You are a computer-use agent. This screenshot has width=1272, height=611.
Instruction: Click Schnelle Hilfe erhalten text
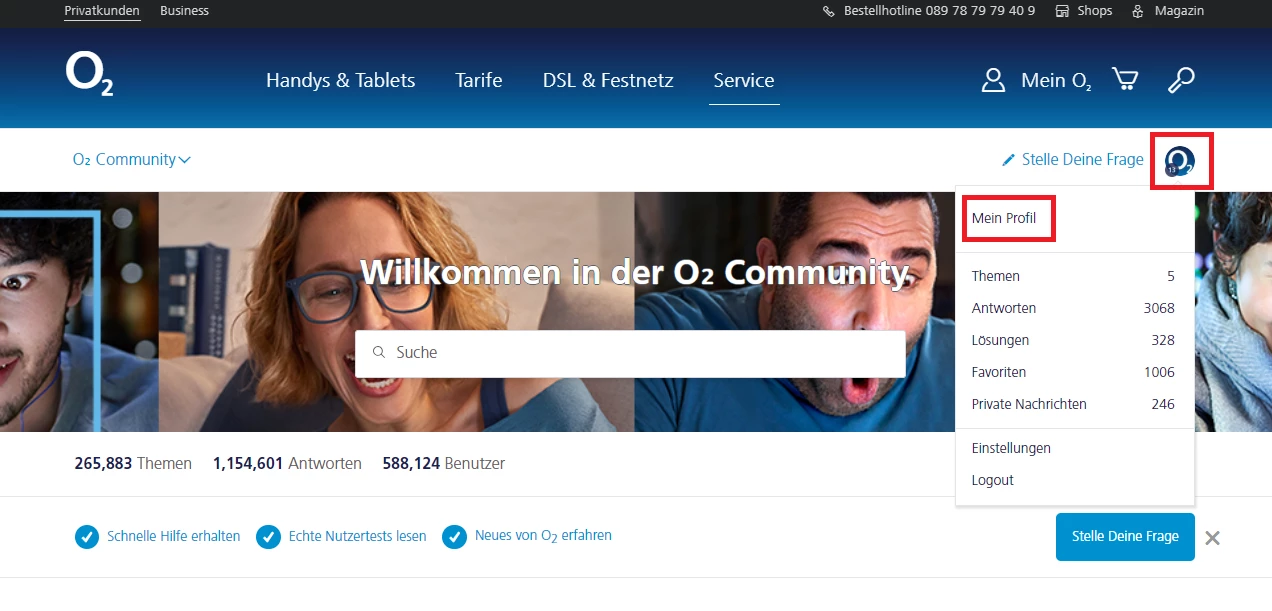click(x=174, y=536)
